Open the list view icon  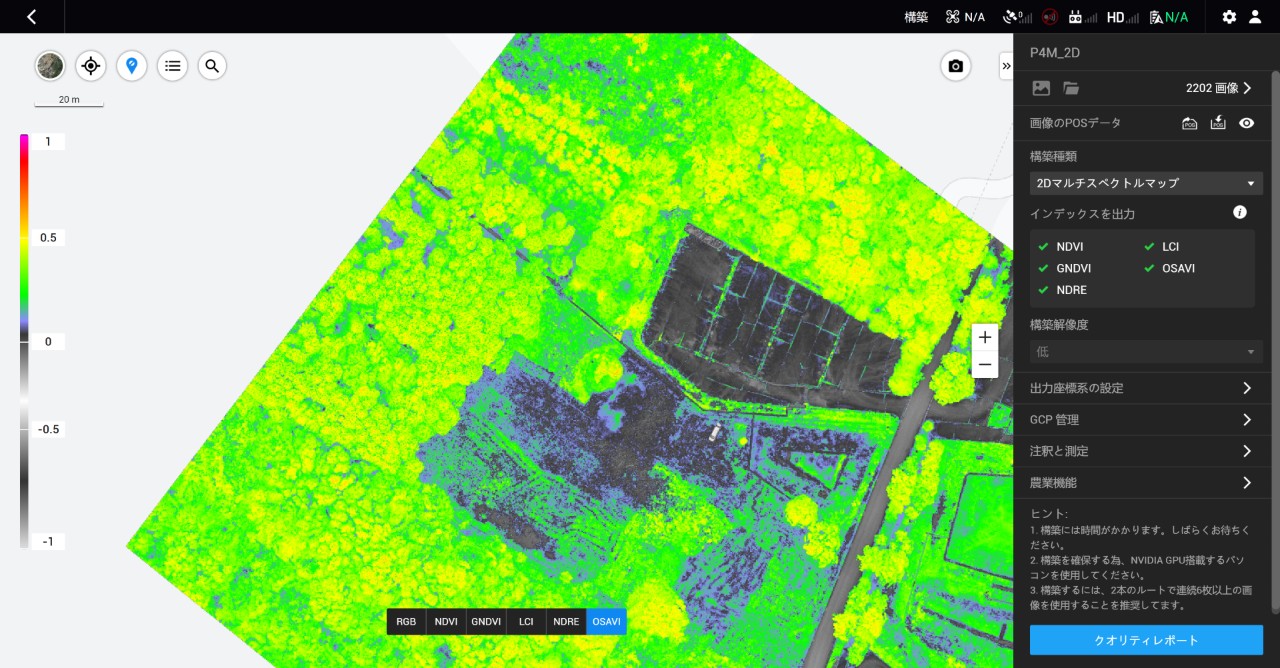172,66
